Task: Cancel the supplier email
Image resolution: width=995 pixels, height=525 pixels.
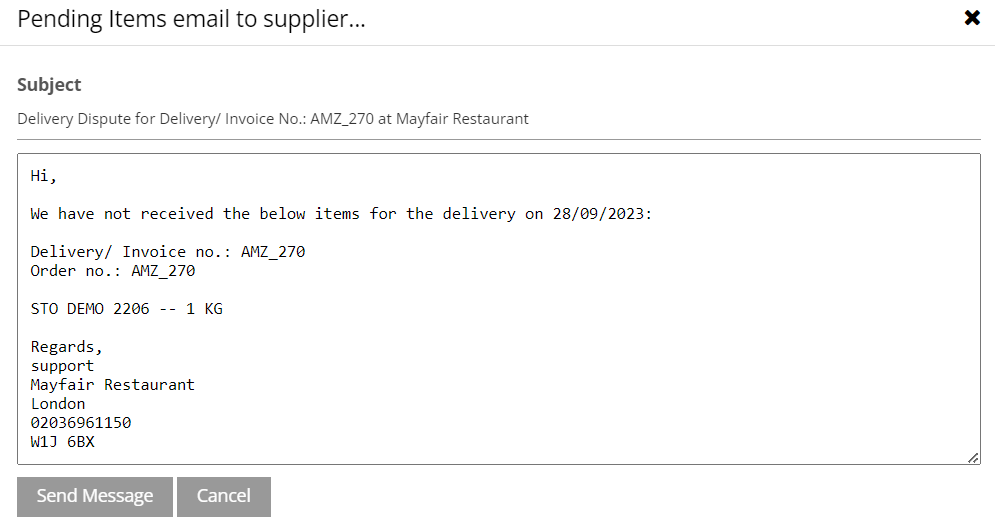Action: 223,496
